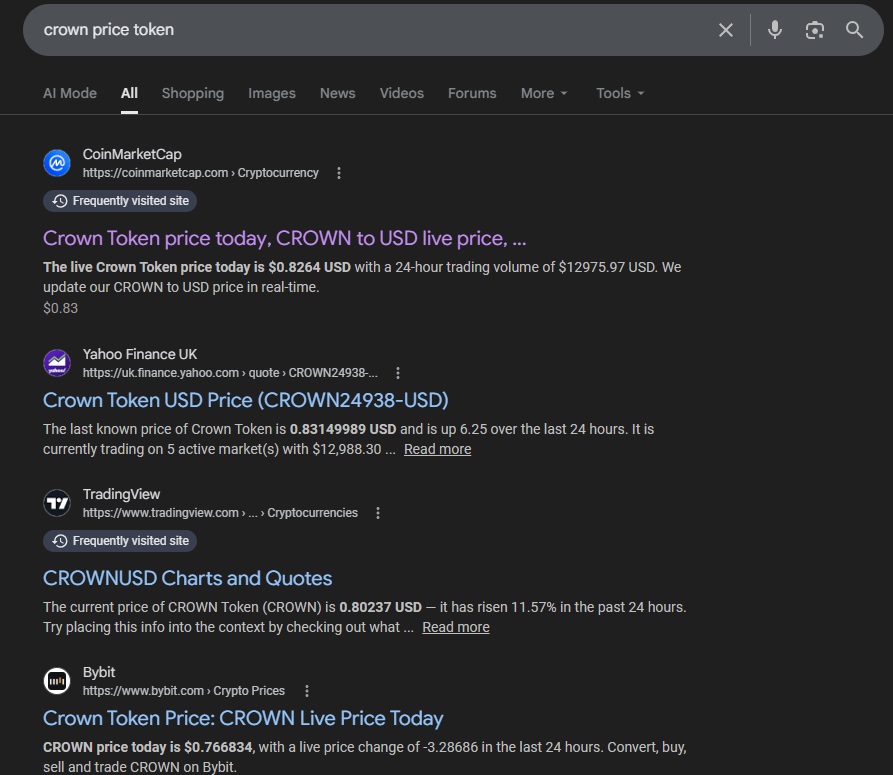Open options menu for the Bybit result
The width and height of the screenshot is (893, 775).
[x=307, y=691]
